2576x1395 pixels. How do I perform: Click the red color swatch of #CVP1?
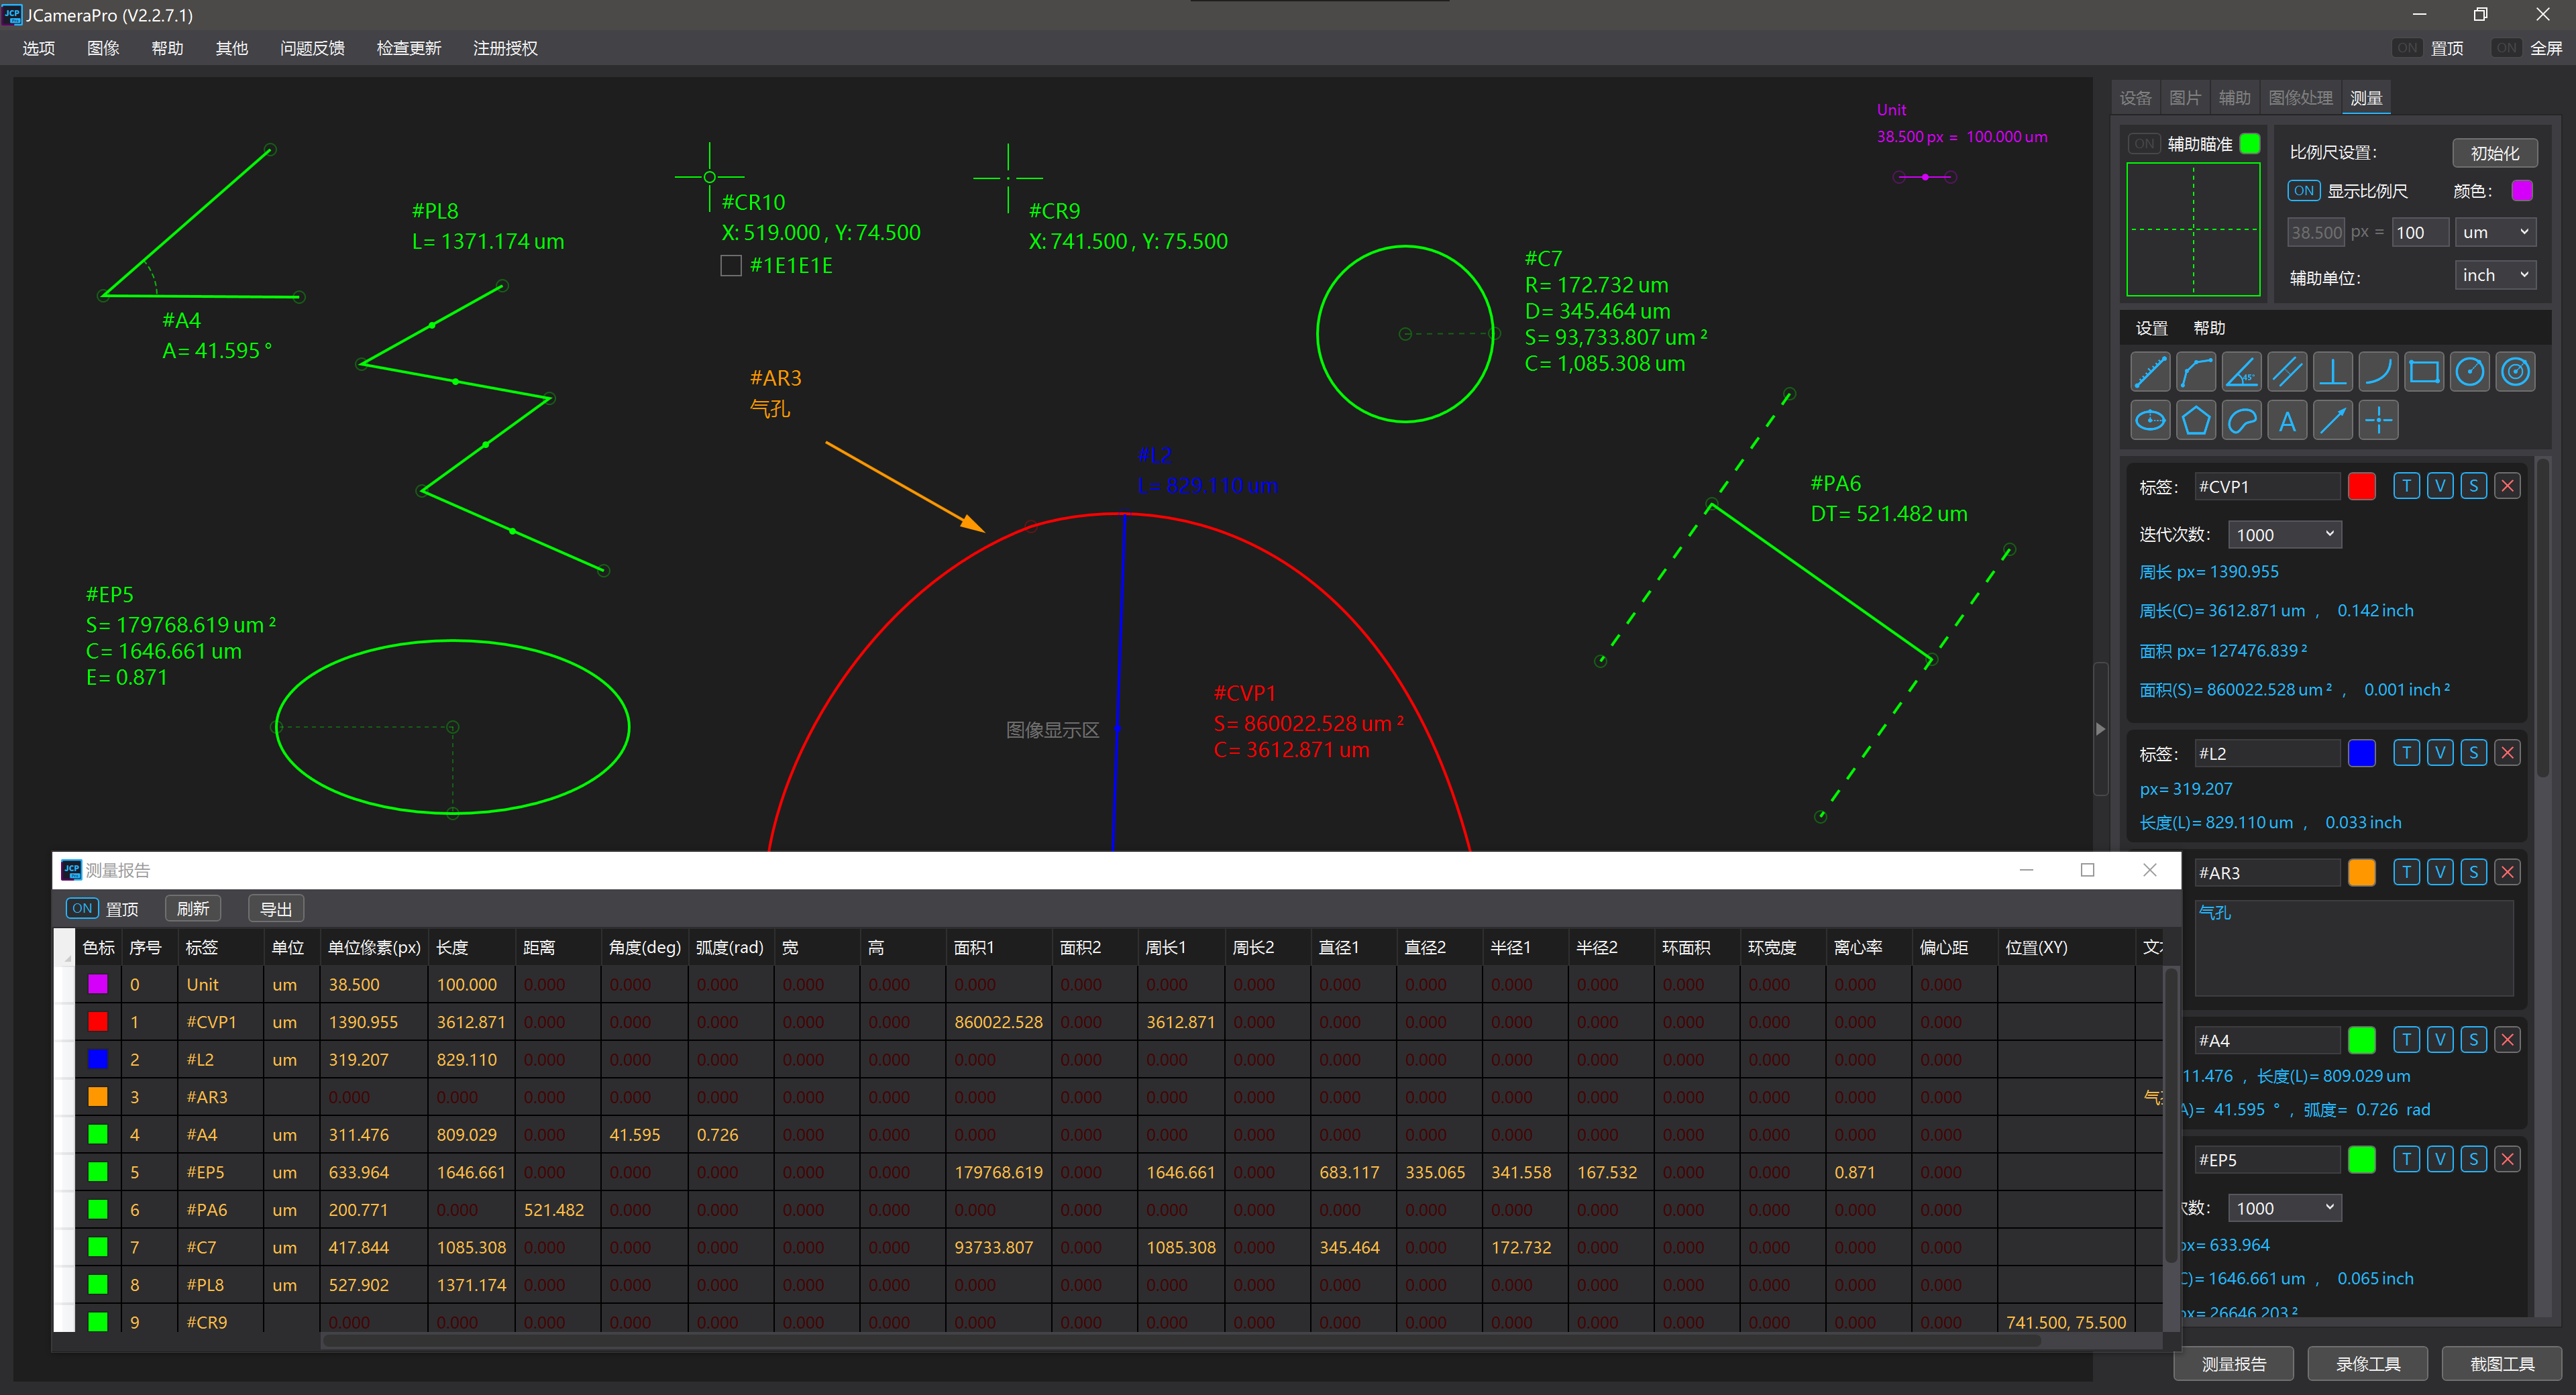(2361, 486)
